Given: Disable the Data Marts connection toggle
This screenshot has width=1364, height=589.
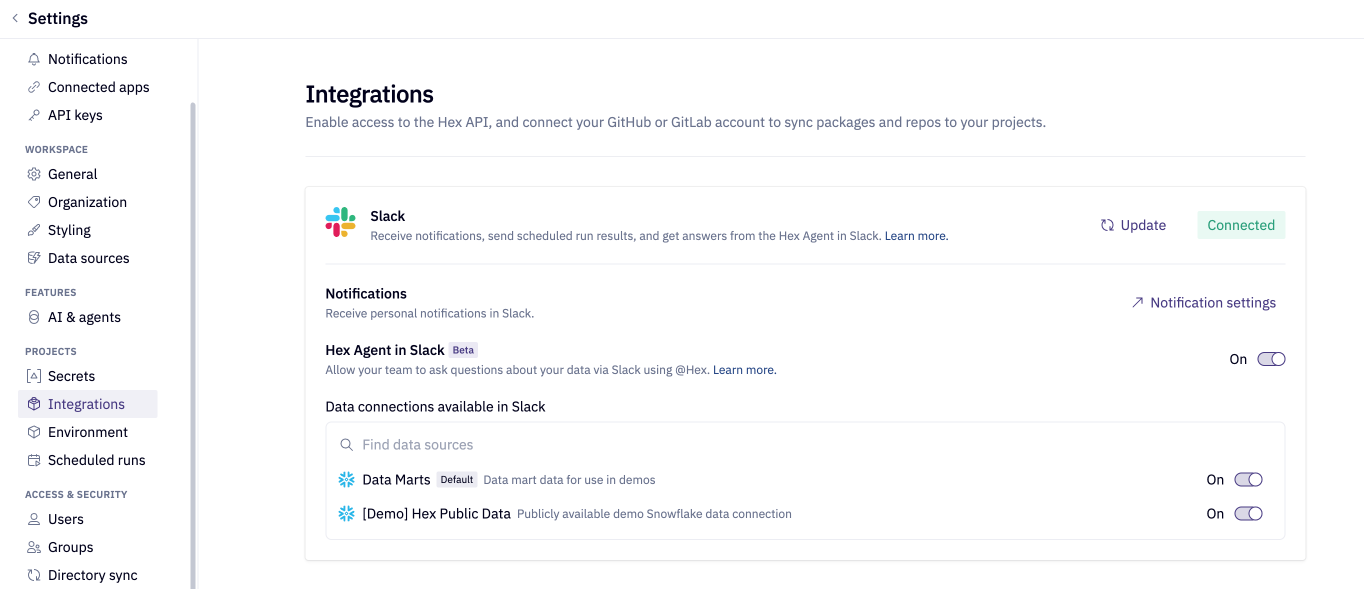Looking at the screenshot, I should (1248, 479).
